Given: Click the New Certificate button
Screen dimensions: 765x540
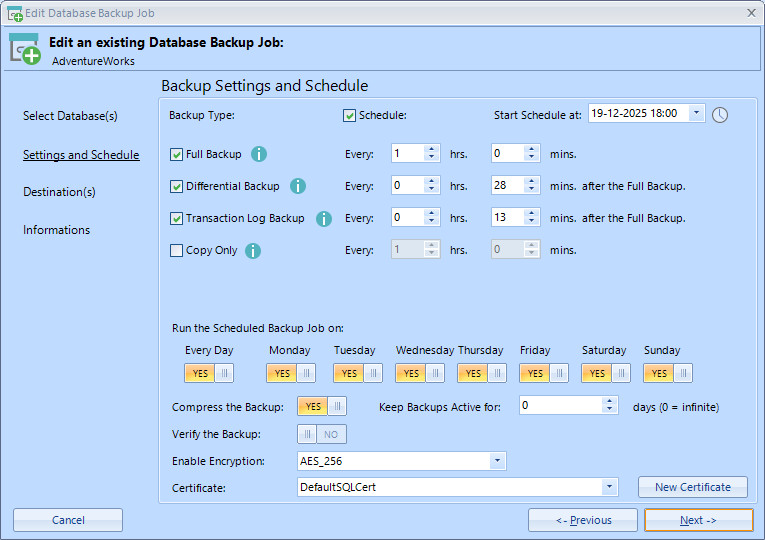Looking at the screenshot, I should (x=693, y=487).
